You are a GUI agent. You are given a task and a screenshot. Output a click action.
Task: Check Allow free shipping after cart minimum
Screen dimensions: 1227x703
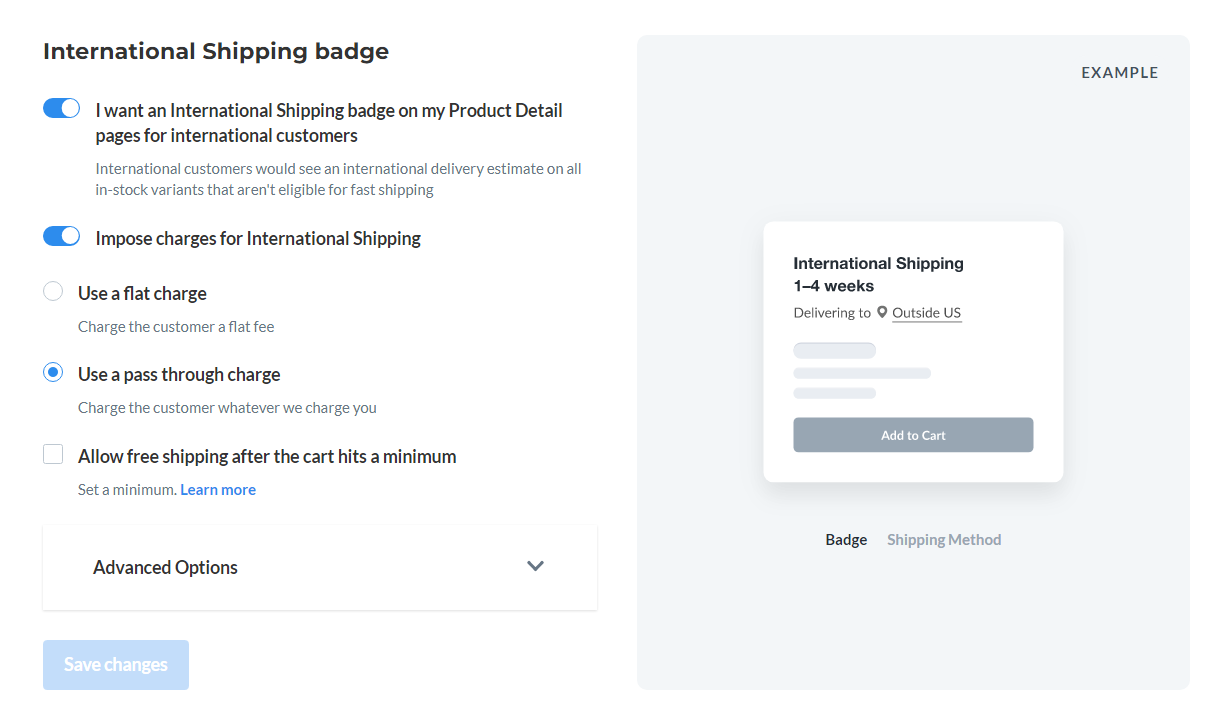(x=53, y=455)
